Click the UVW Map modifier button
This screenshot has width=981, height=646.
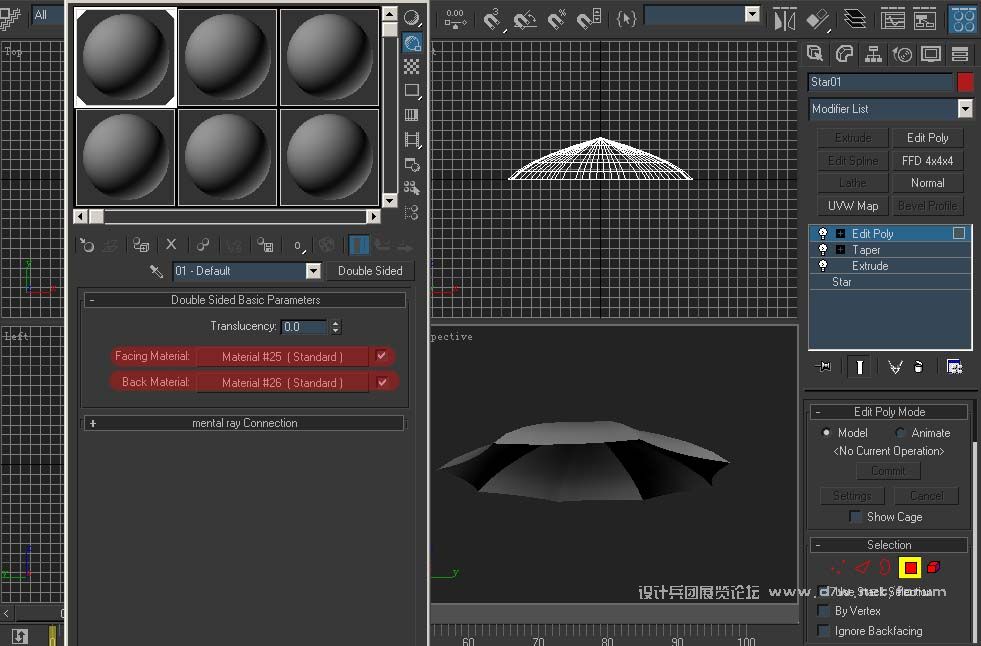(x=853, y=206)
